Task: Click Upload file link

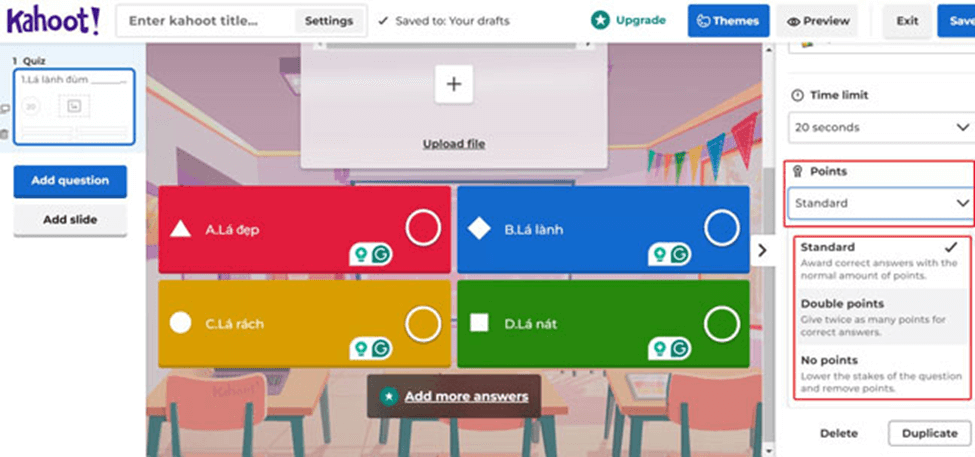Action: tap(454, 144)
